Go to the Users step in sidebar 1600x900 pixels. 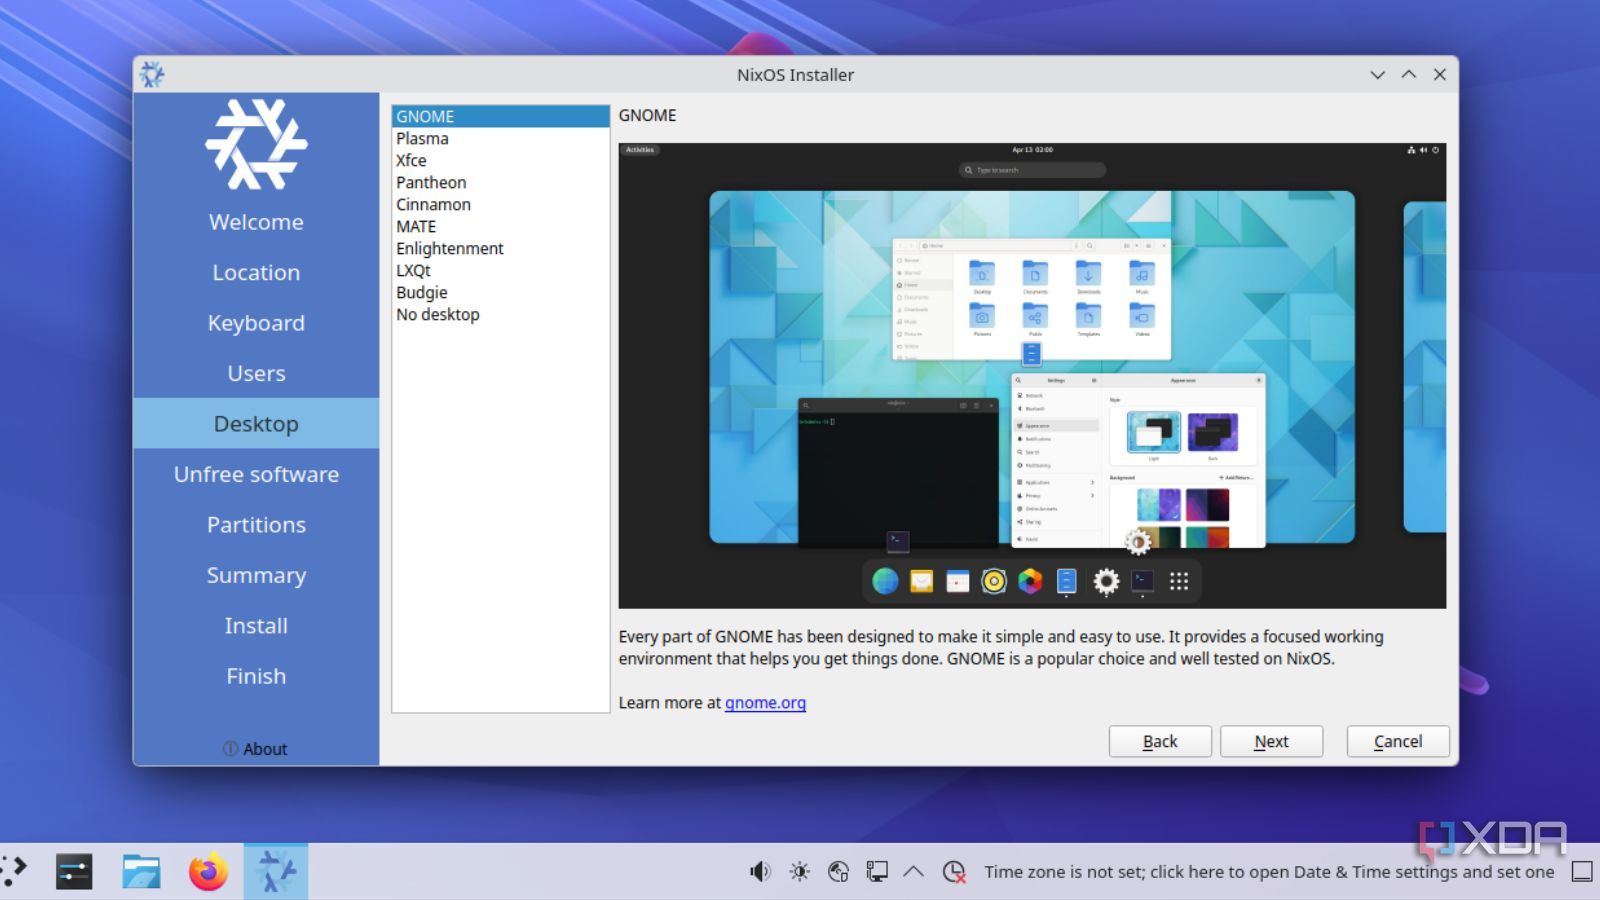tap(256, 373)
